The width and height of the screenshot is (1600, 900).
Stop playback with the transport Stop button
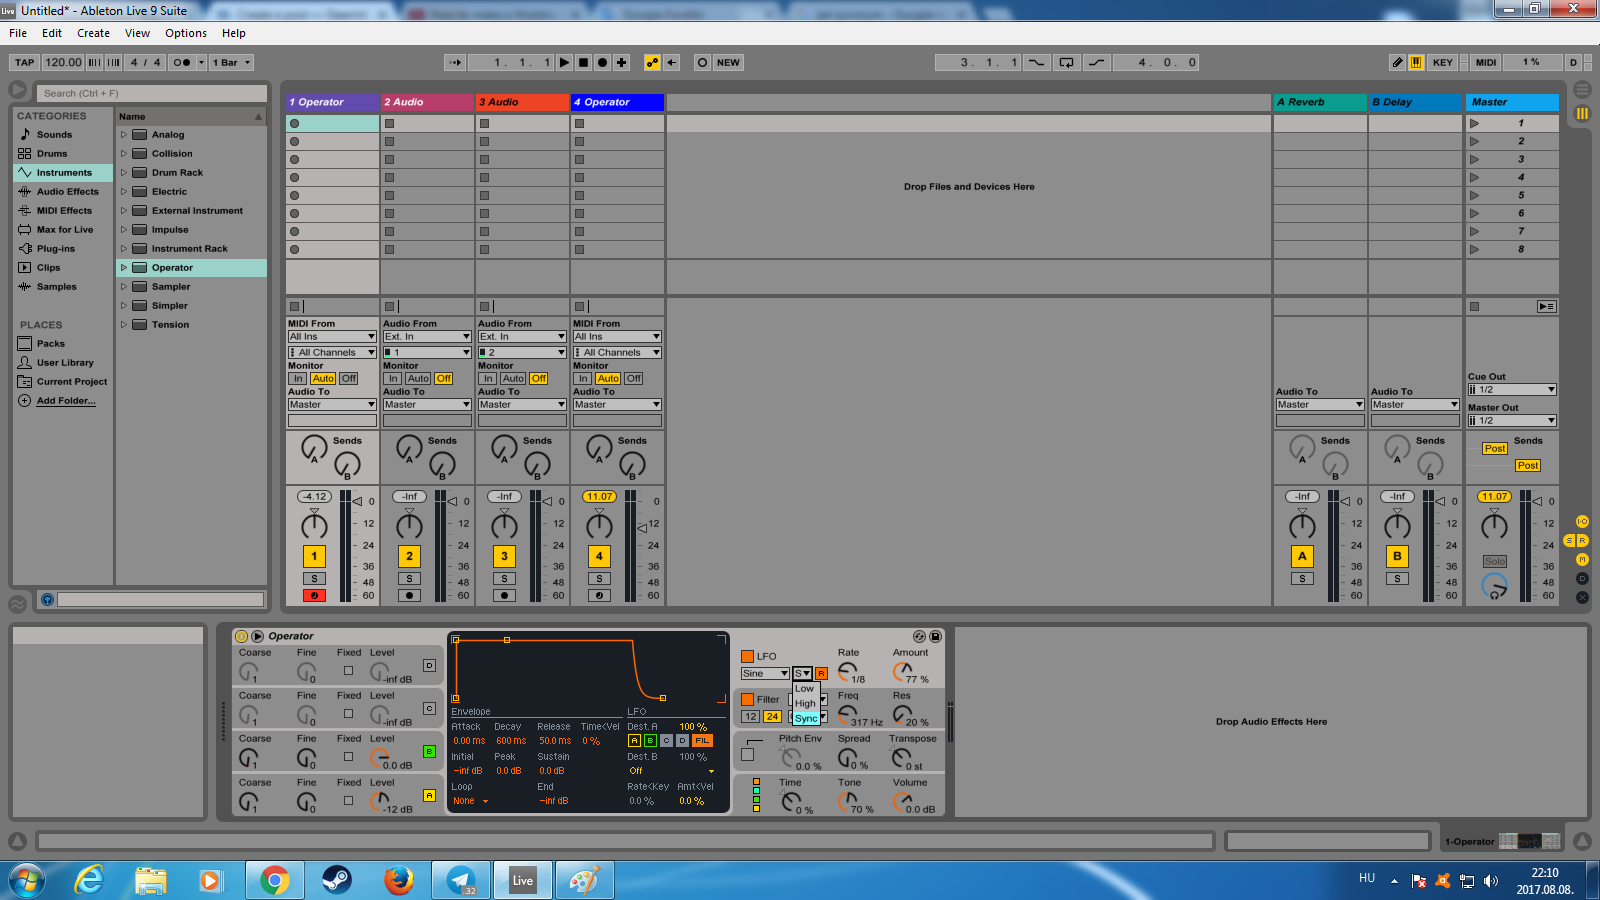[x=584, y=62]
